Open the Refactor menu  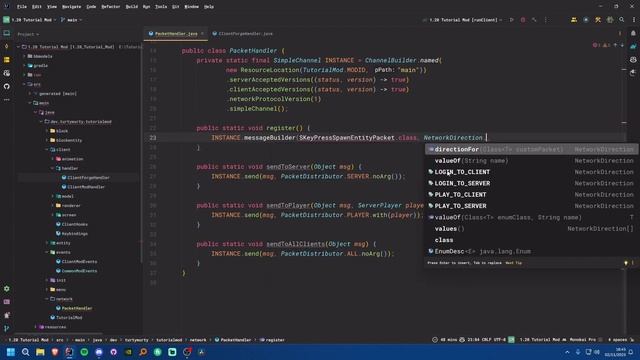pos(111,7)
